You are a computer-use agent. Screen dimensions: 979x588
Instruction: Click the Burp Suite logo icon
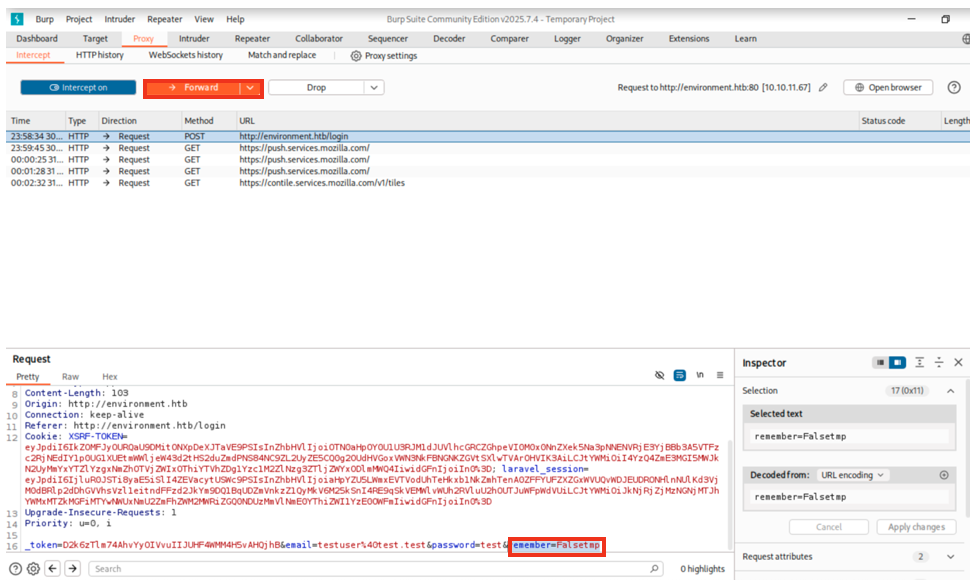point(17,19)
